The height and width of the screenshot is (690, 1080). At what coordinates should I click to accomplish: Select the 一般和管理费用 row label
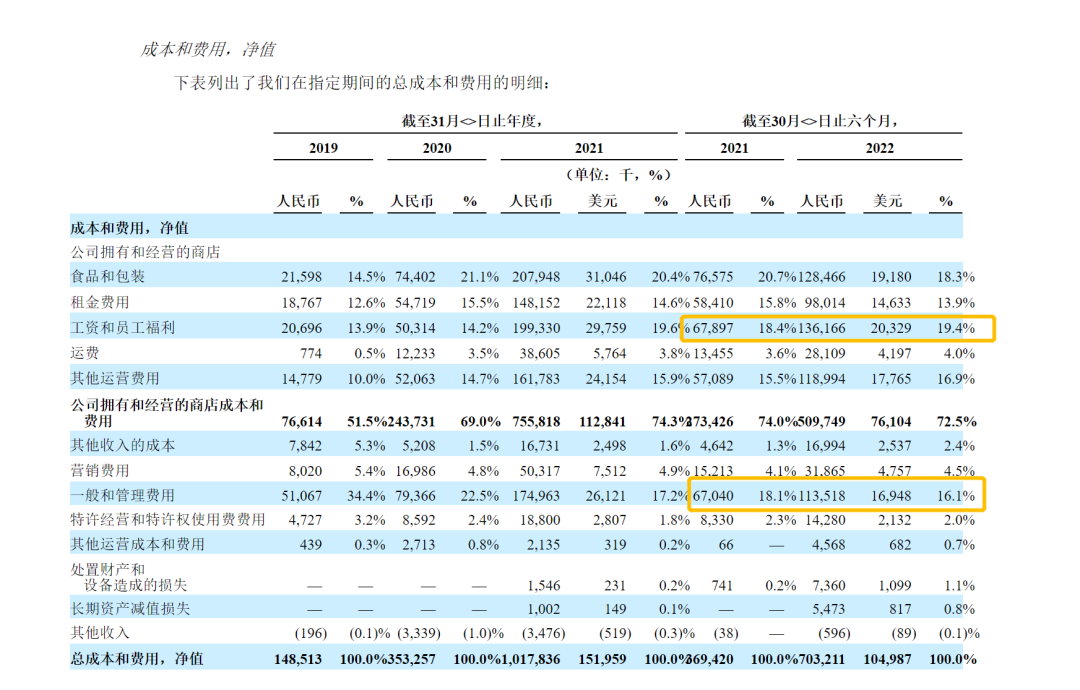[x=123, y=495]
